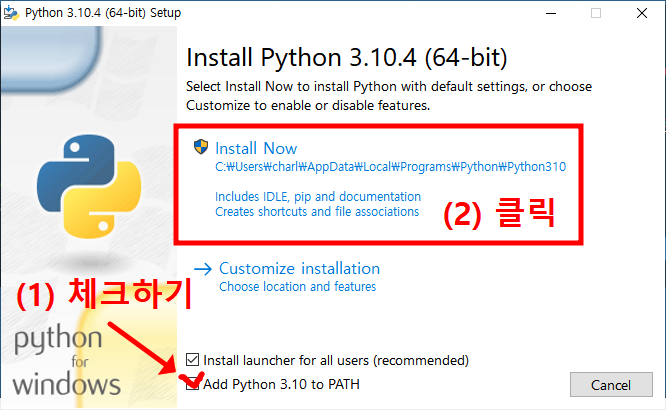
Task: Minimize the Python Setup window
Action: [551, 13]
